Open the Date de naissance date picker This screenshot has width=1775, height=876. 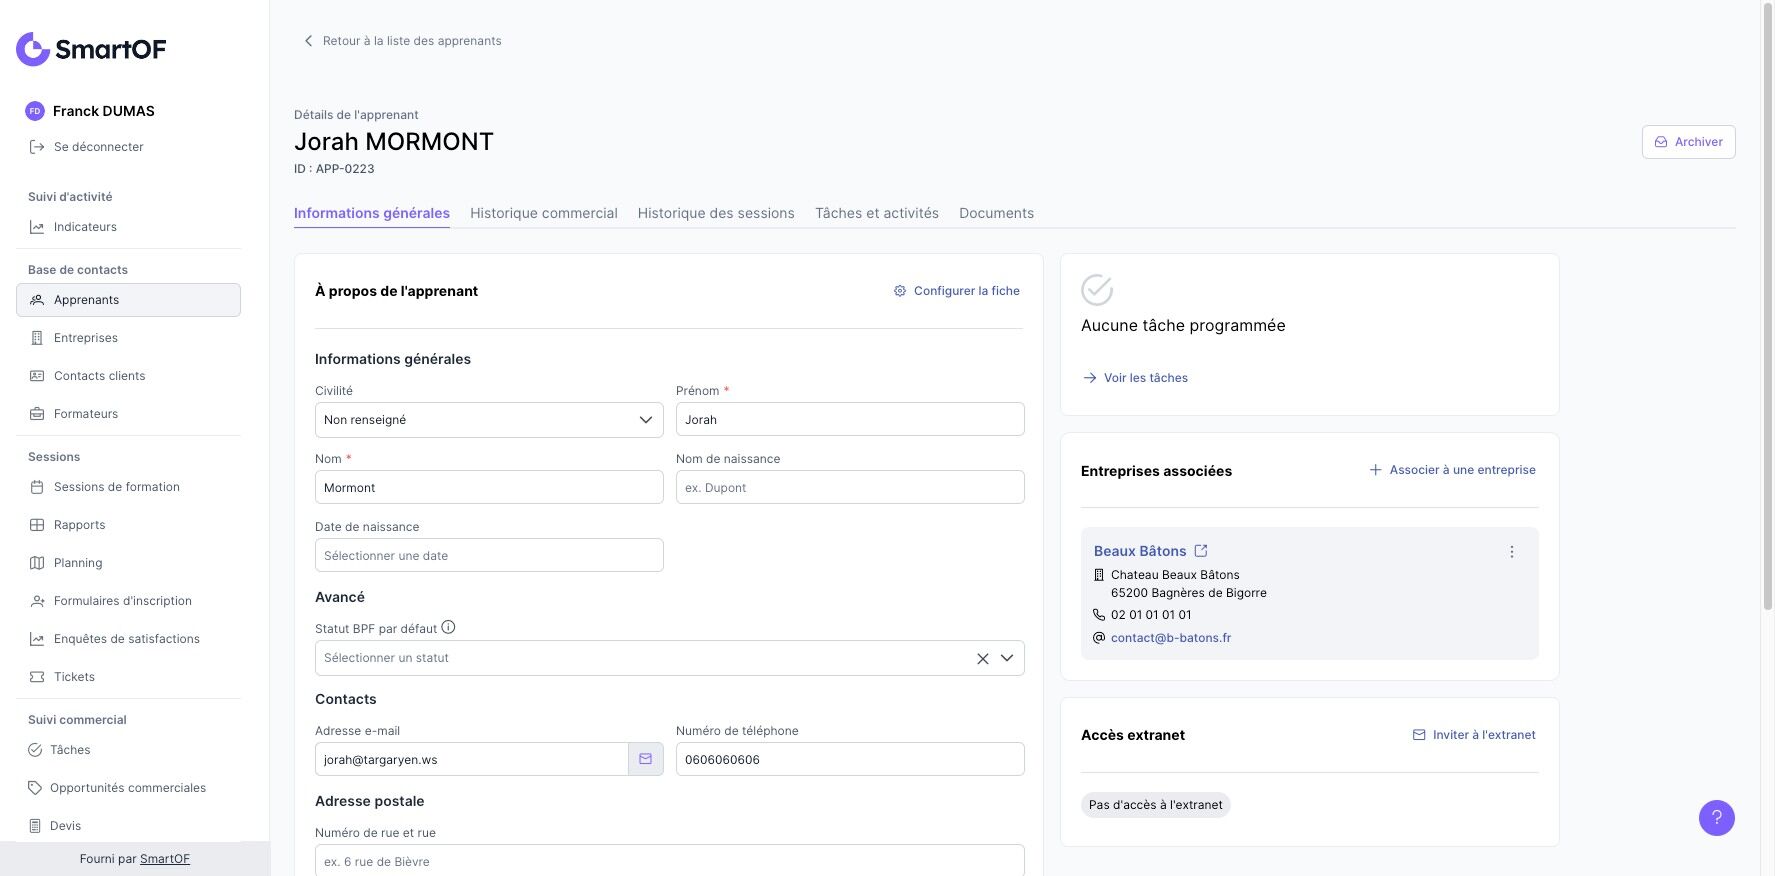click(488, 556)
